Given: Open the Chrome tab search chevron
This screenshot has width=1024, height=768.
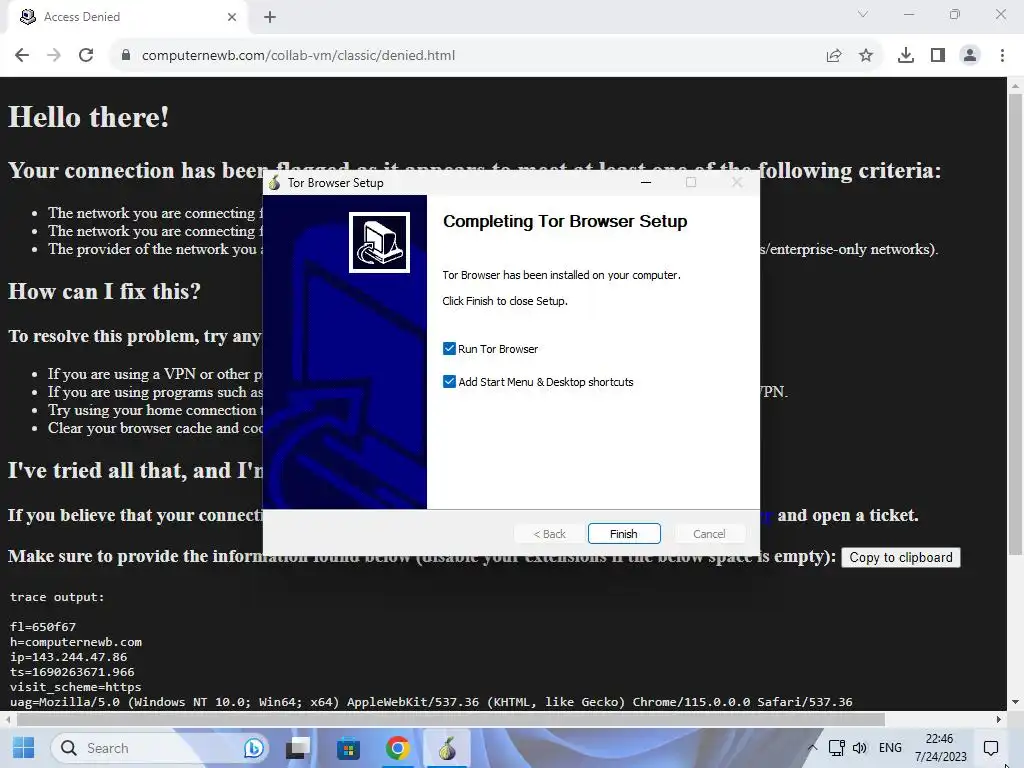Looking at the screenshot, I should (863, 14).
